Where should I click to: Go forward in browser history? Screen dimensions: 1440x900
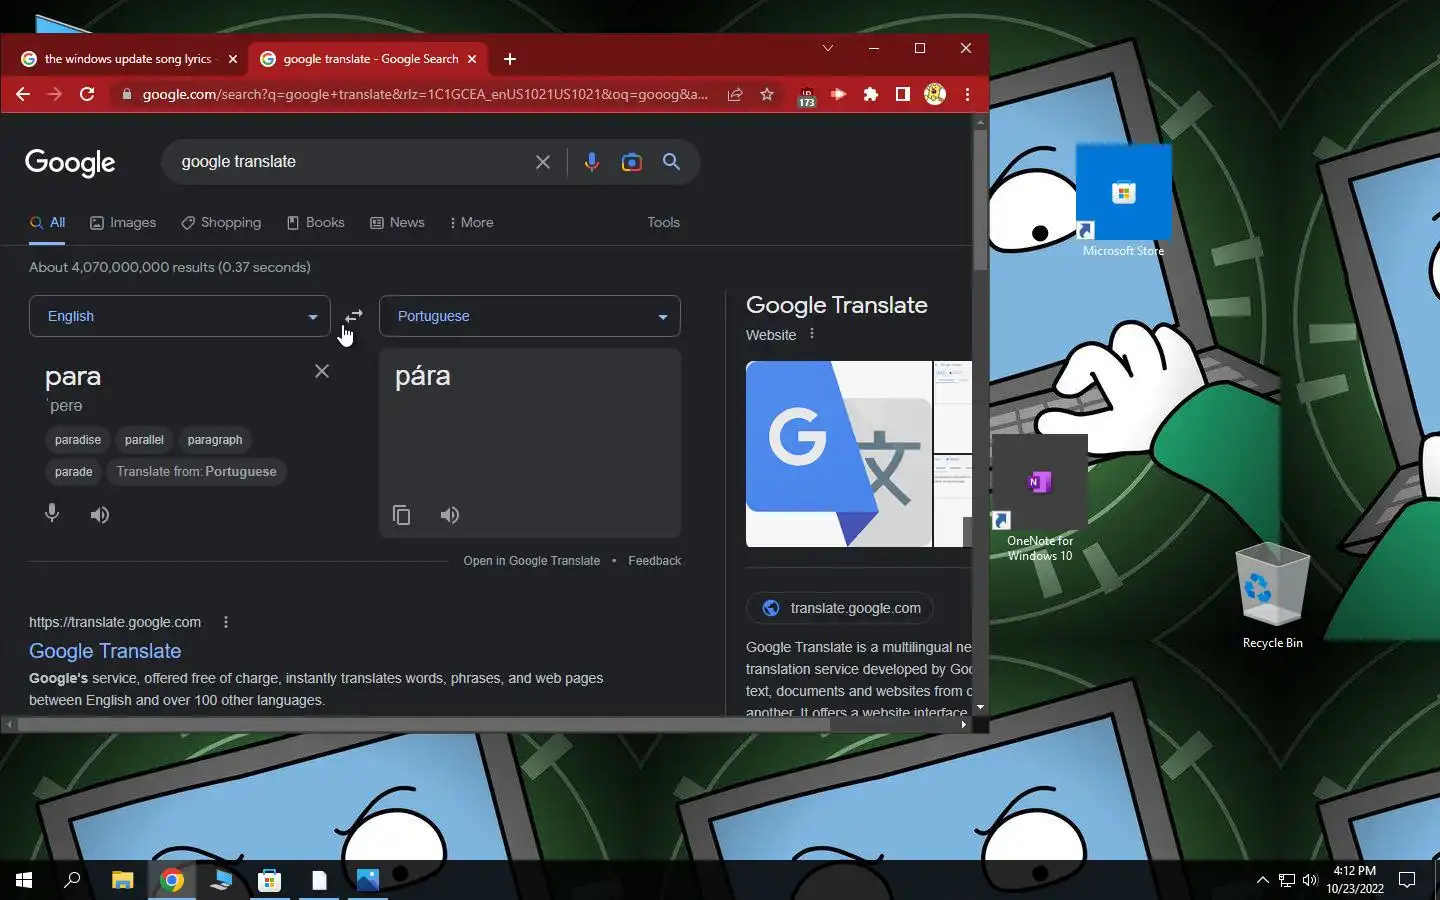tap(55, 94)
